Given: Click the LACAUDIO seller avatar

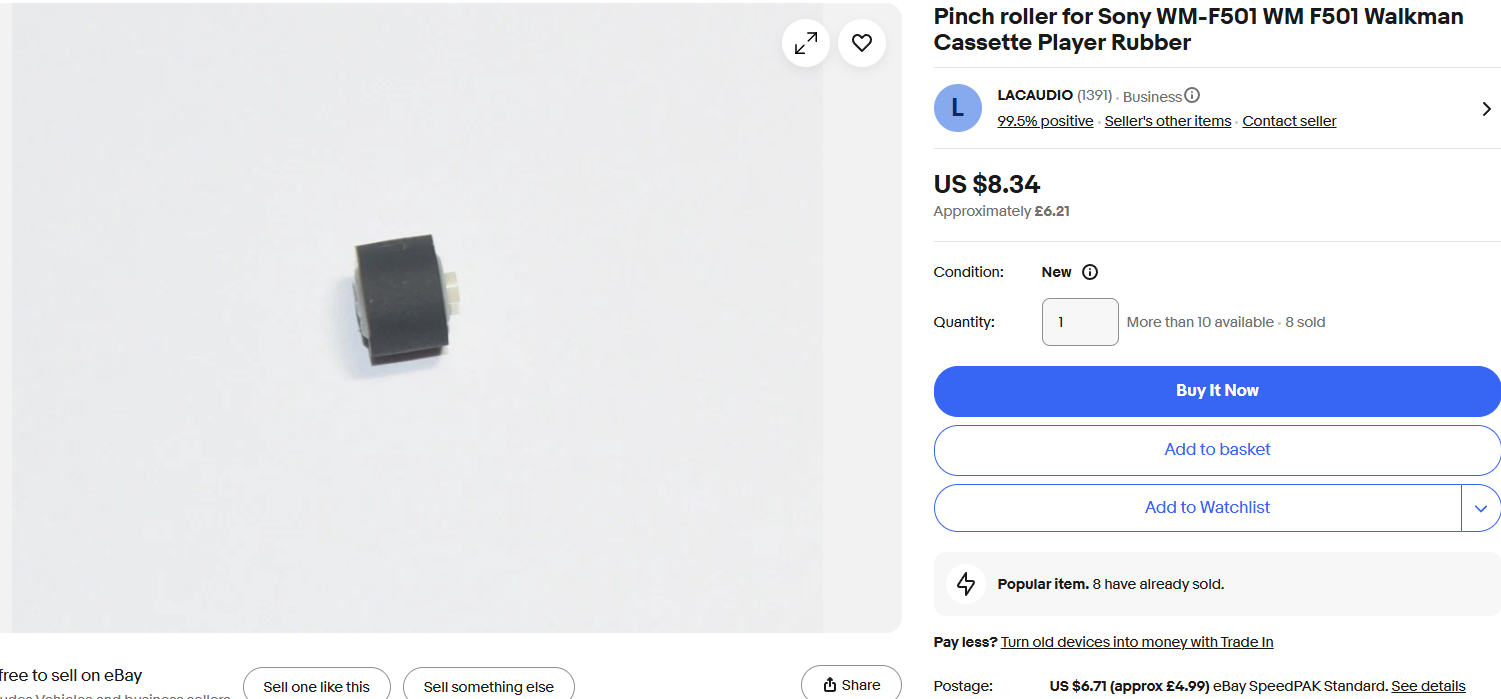Looking at the screenshot, I should point(957,108).
